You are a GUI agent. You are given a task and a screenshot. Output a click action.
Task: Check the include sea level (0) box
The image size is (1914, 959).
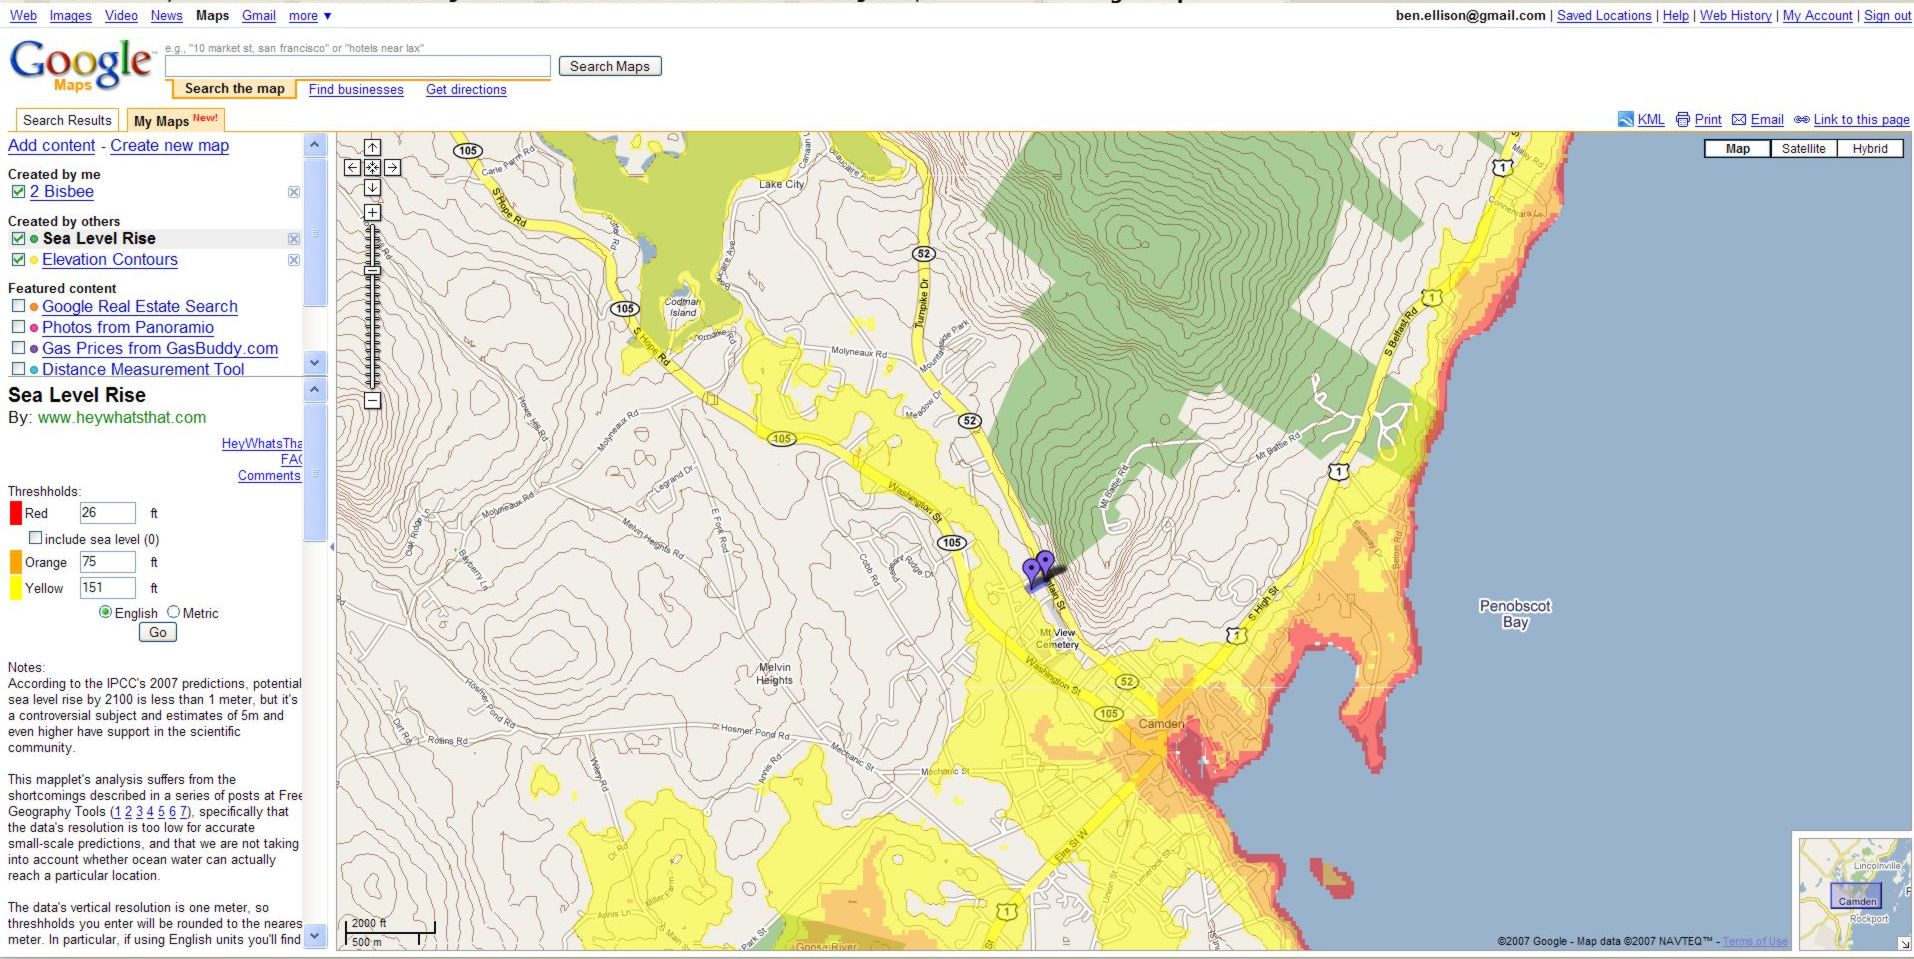tap(35, 538)
